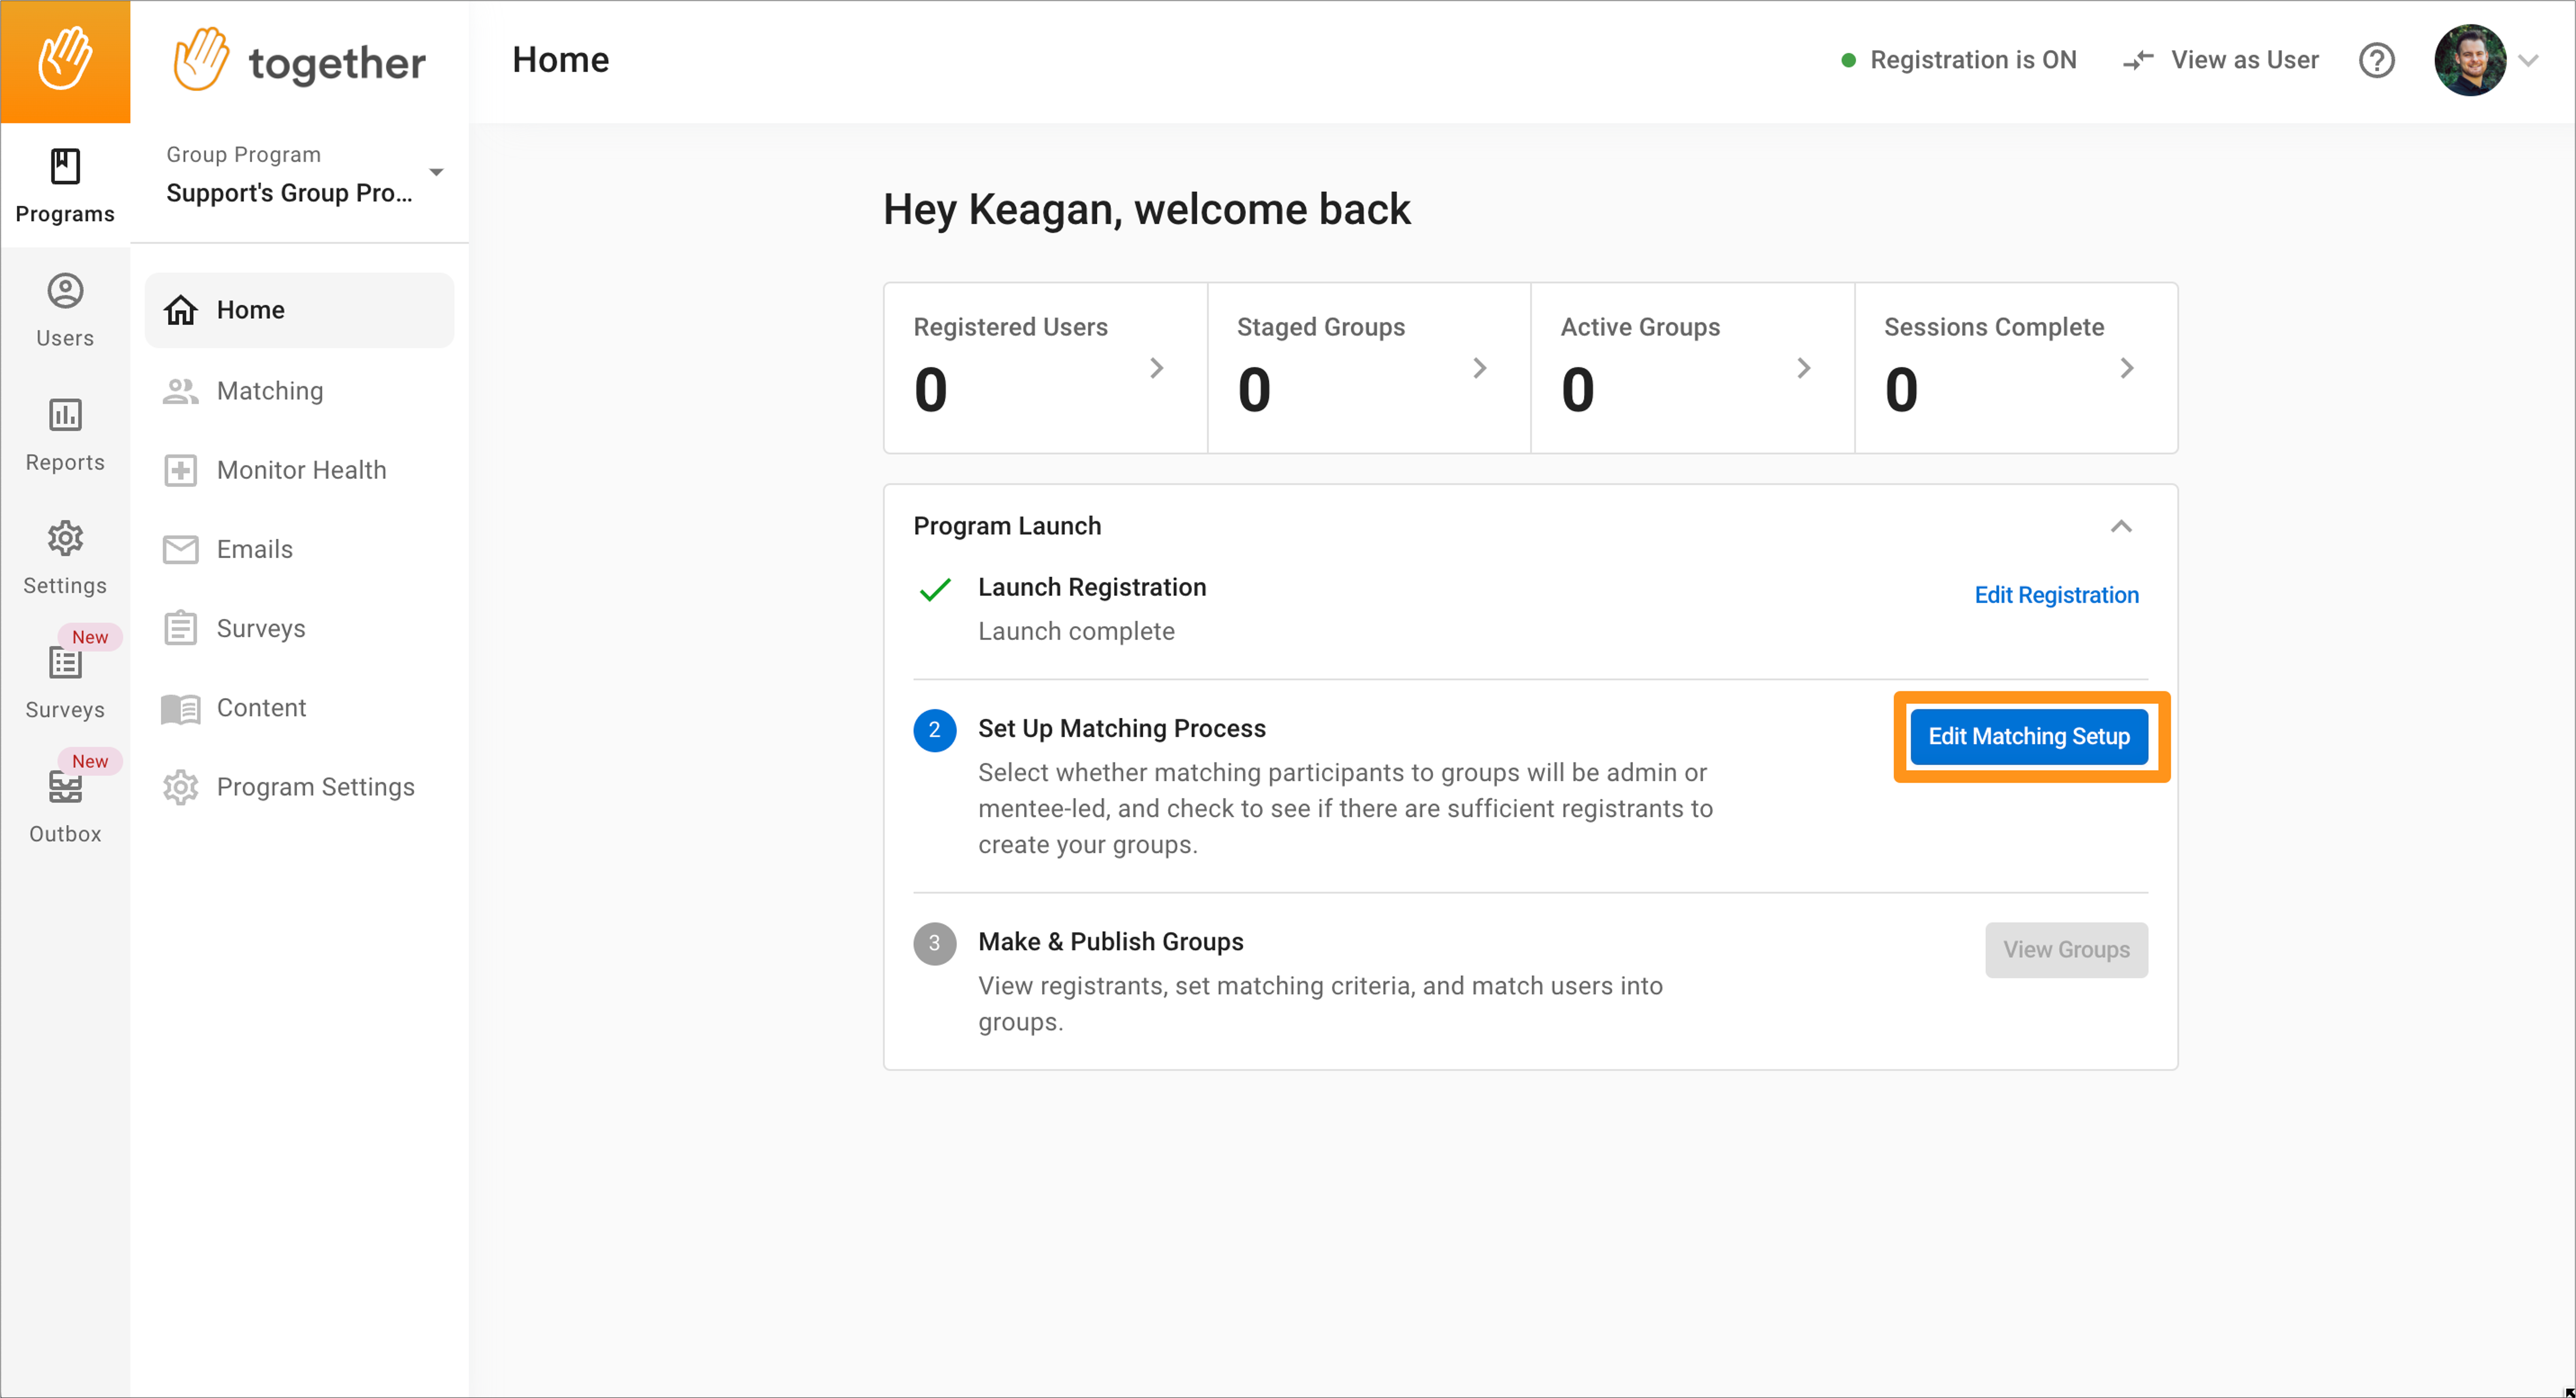
Task: Click the user profile avatar
Action: (2470, 60)
